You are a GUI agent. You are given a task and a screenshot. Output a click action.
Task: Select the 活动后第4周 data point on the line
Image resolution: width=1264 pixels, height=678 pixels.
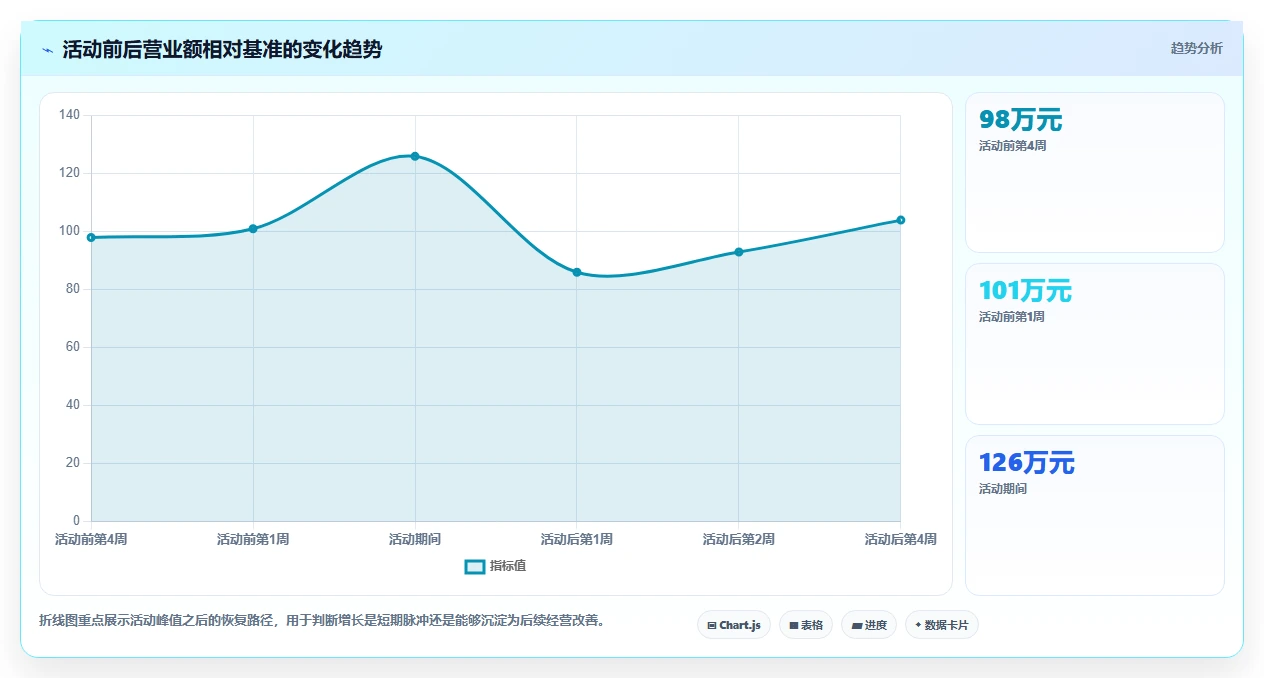pos(901,220)
